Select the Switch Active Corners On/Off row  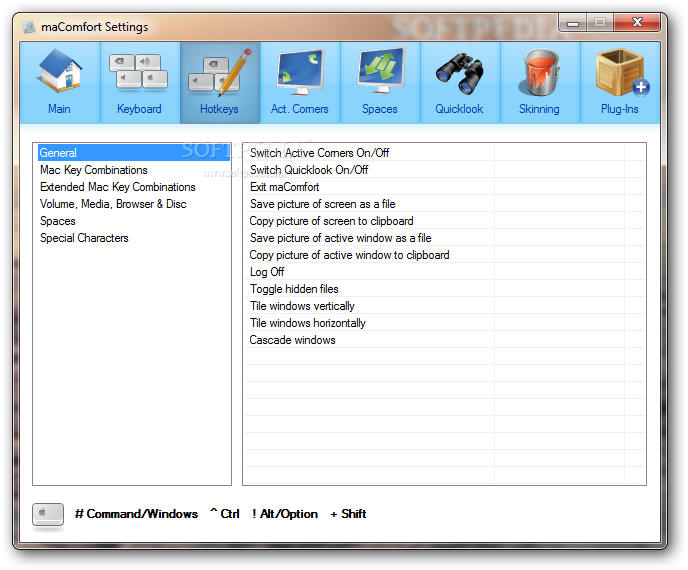pos(444,153)
